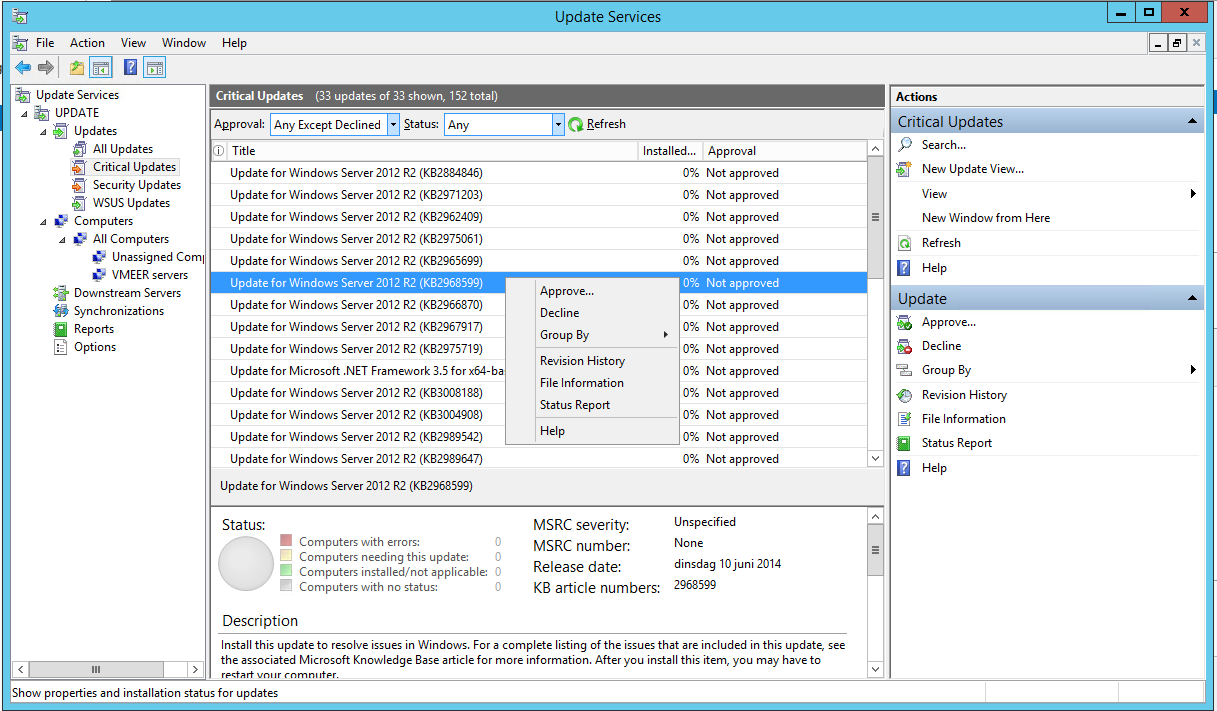Select All Updates in the tree
Screen dimensions: 1217x711
[x=123, y=149]
